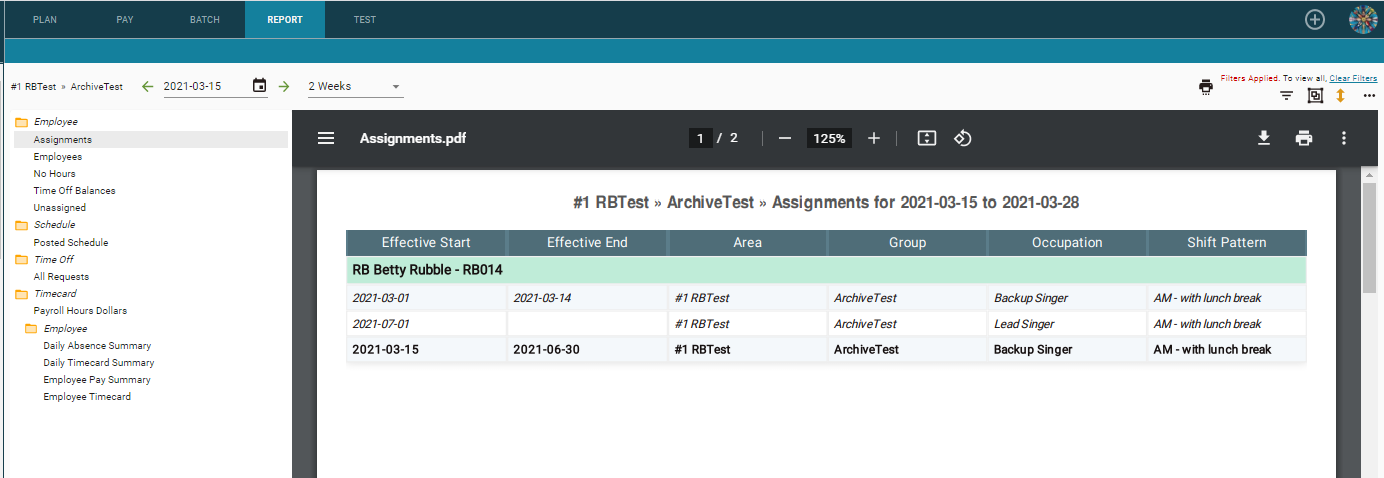The width and height of the screenshot is (1384, 478).
Task: Fit the PDF to page
Action: click(927, 138)
